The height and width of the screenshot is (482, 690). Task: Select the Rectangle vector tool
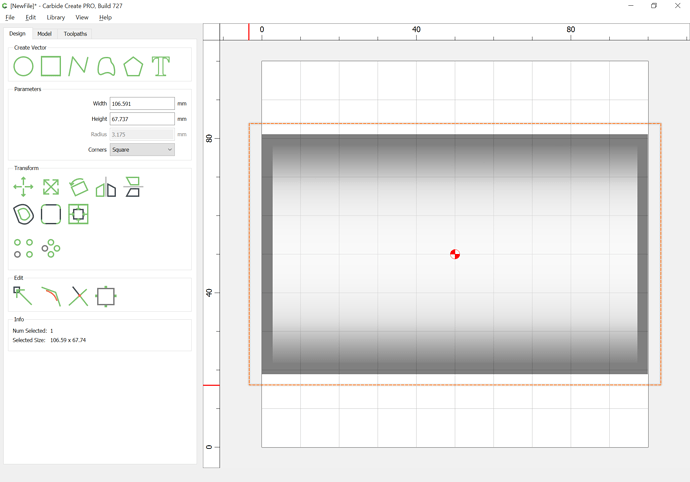[51, 66]
